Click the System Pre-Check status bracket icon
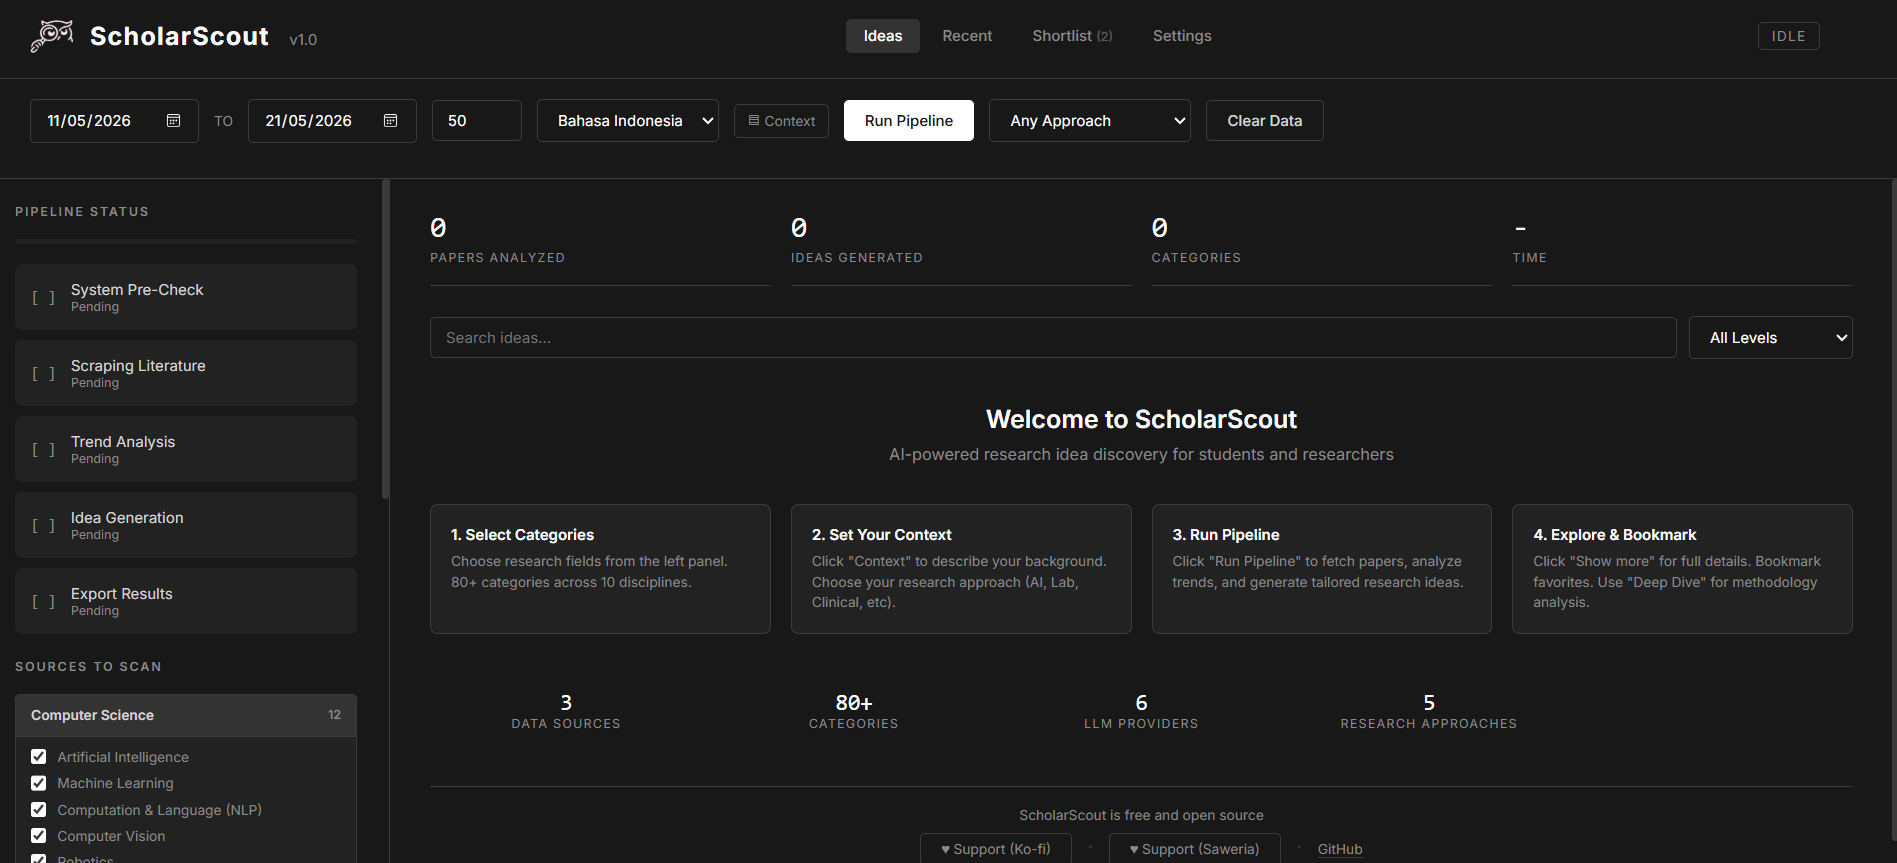1897x863 pixels. (43, 297)
